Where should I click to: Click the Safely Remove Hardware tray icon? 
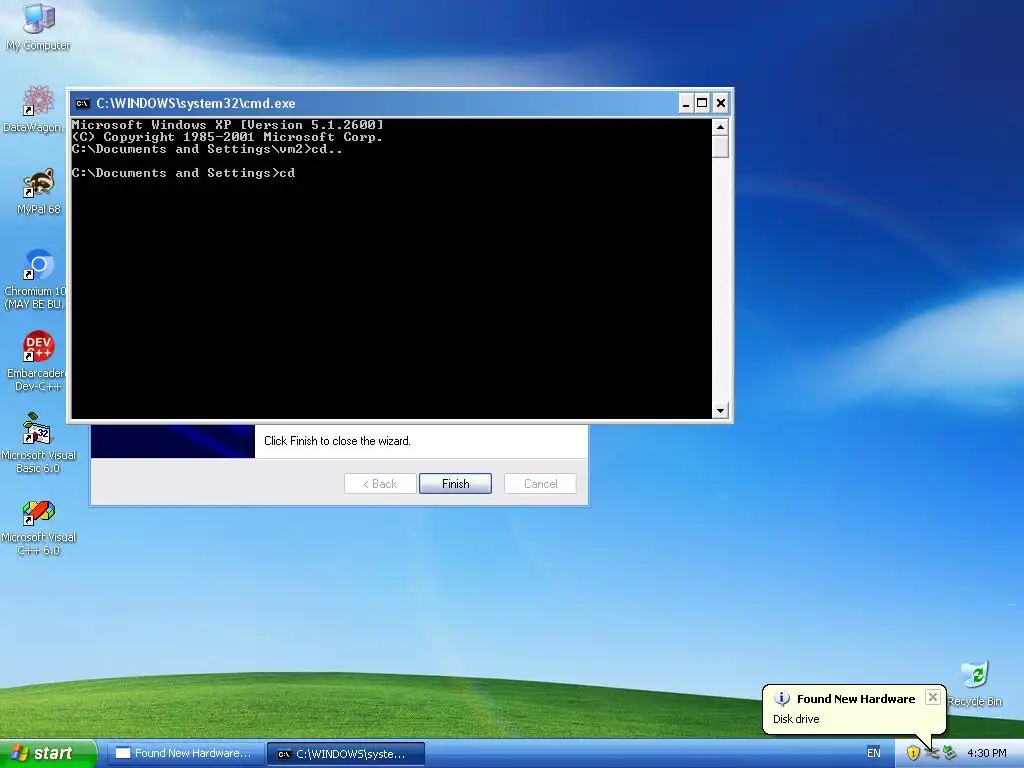[950, 753]
